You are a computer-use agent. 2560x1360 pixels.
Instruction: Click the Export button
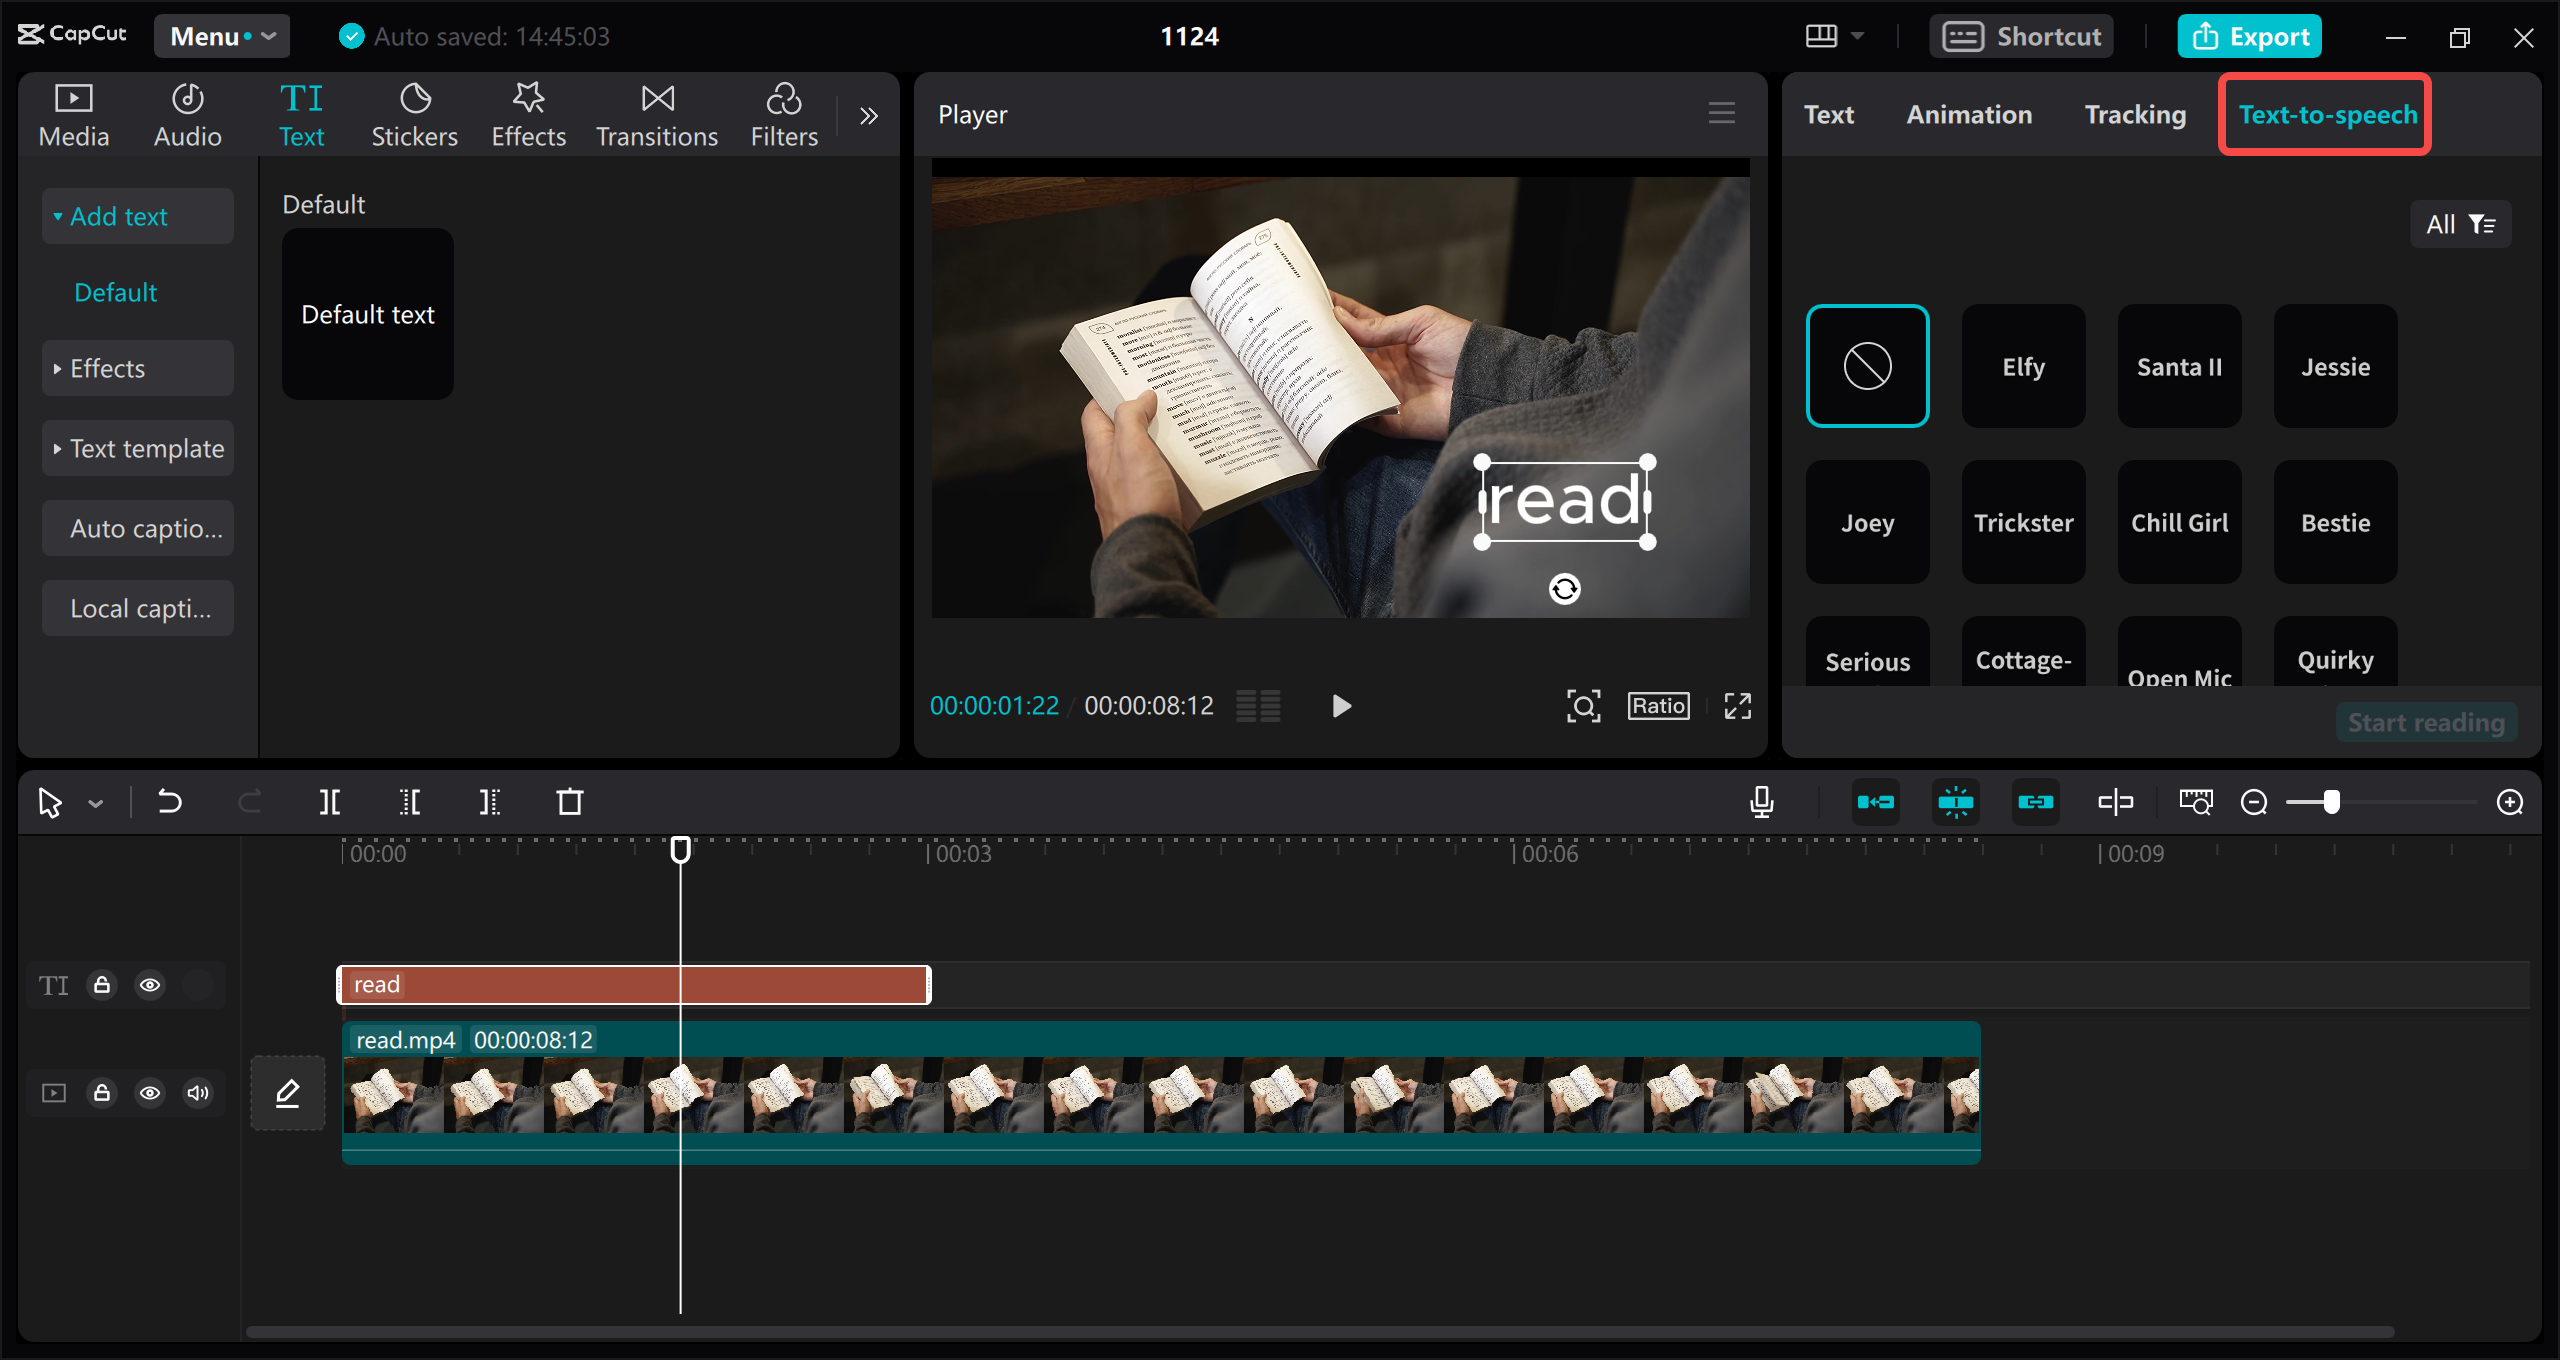click(2250, 36)
